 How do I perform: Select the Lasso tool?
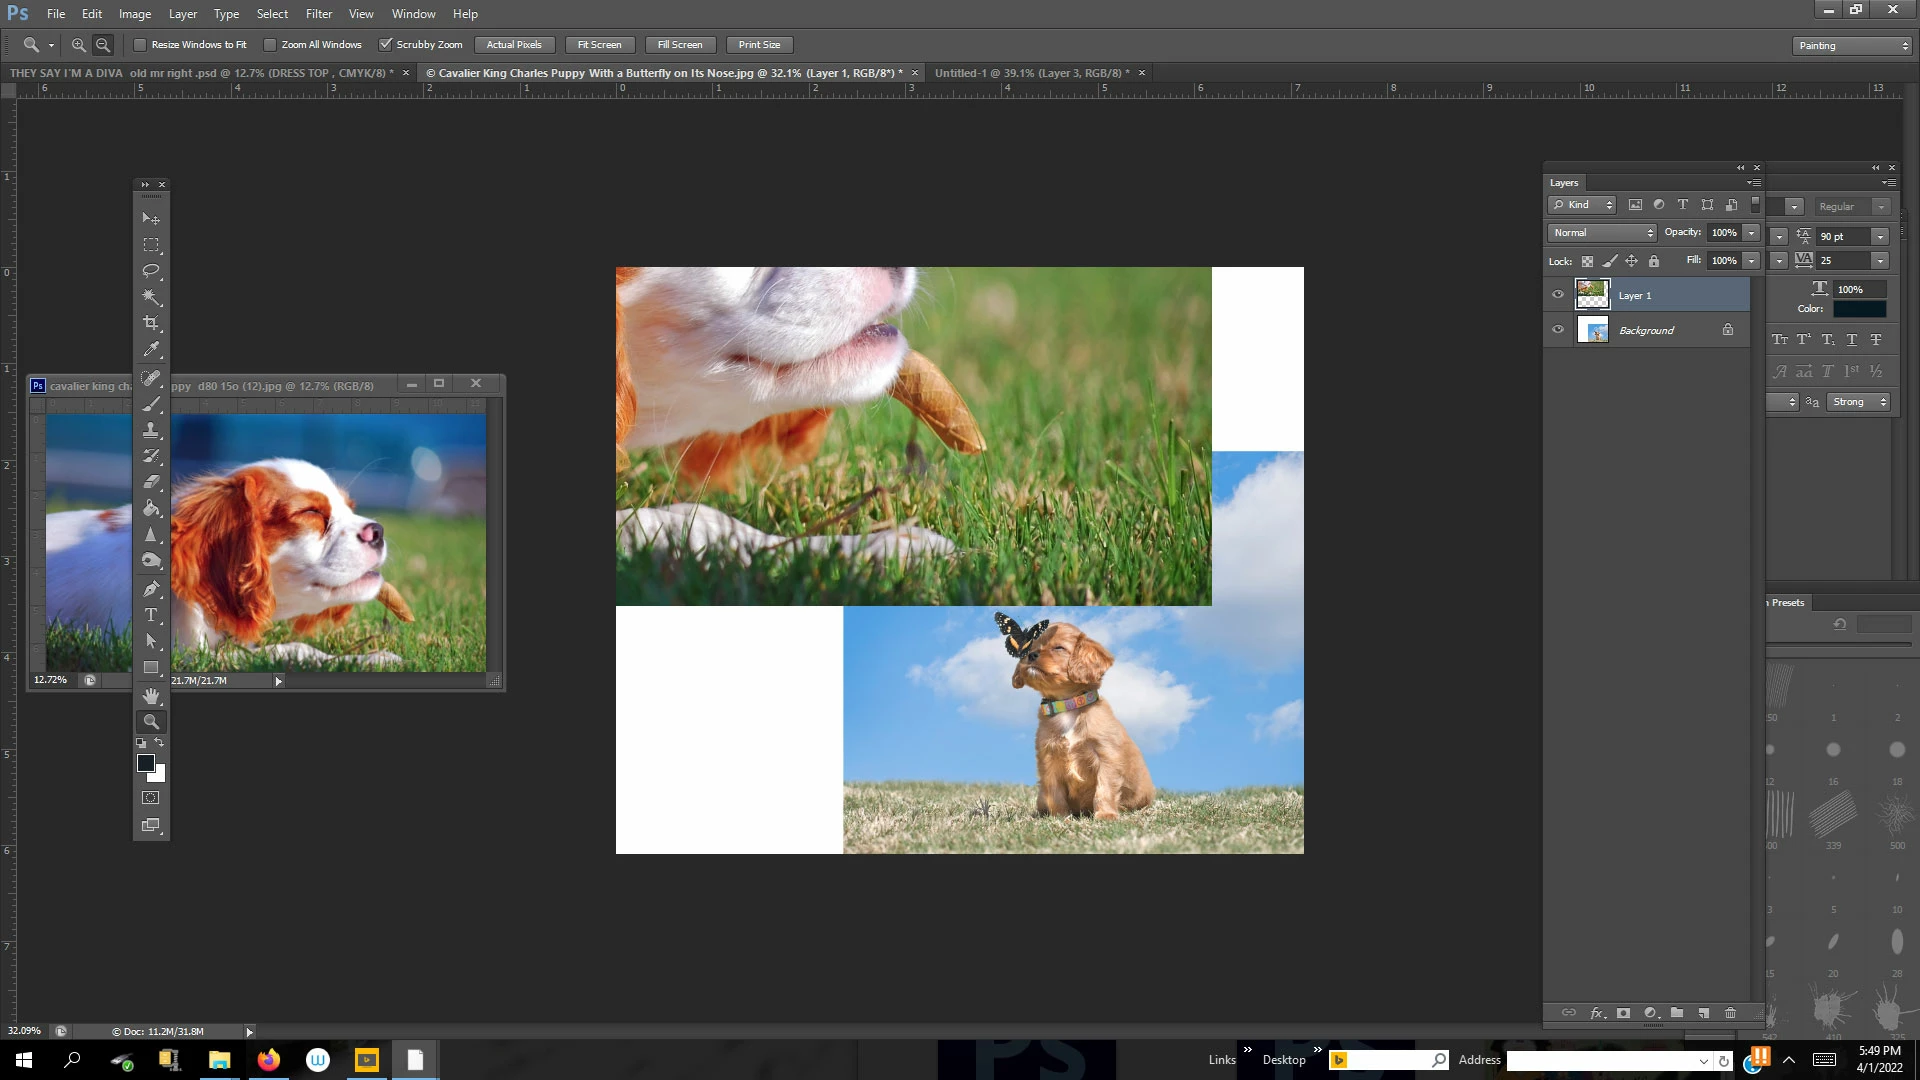pyautogui.click(x=151, y=271)
